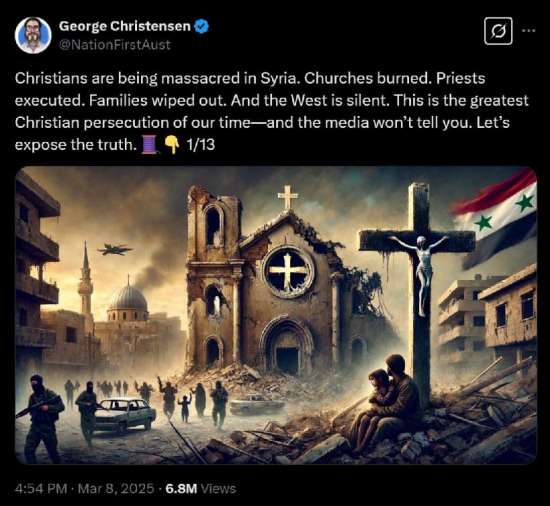
Task: Open the George Christensen display name
Action: pyautogui.click(x=125, y=26)
